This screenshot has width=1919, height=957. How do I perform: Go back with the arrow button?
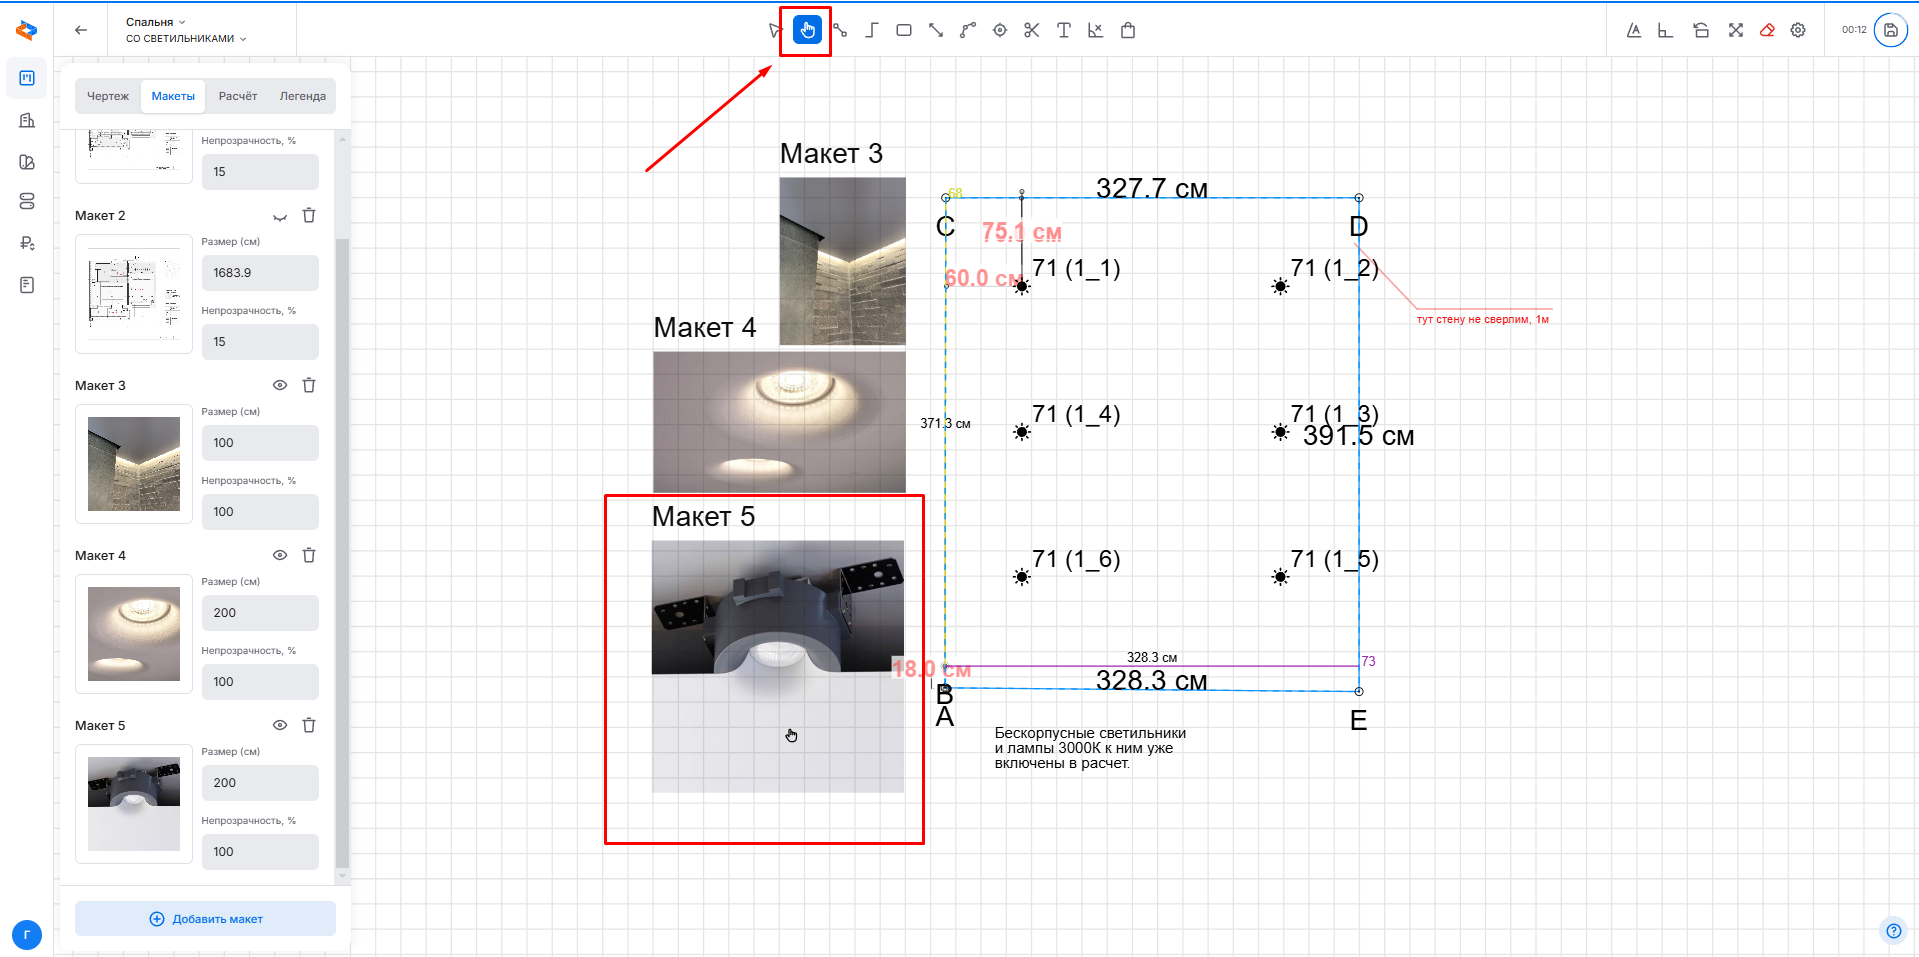click(81, 30)
